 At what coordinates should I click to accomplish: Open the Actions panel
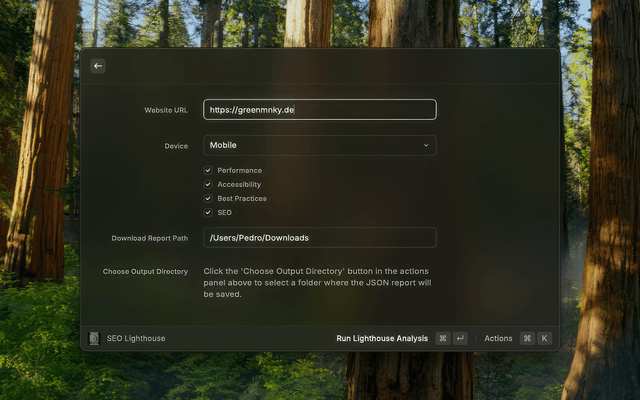498,338
